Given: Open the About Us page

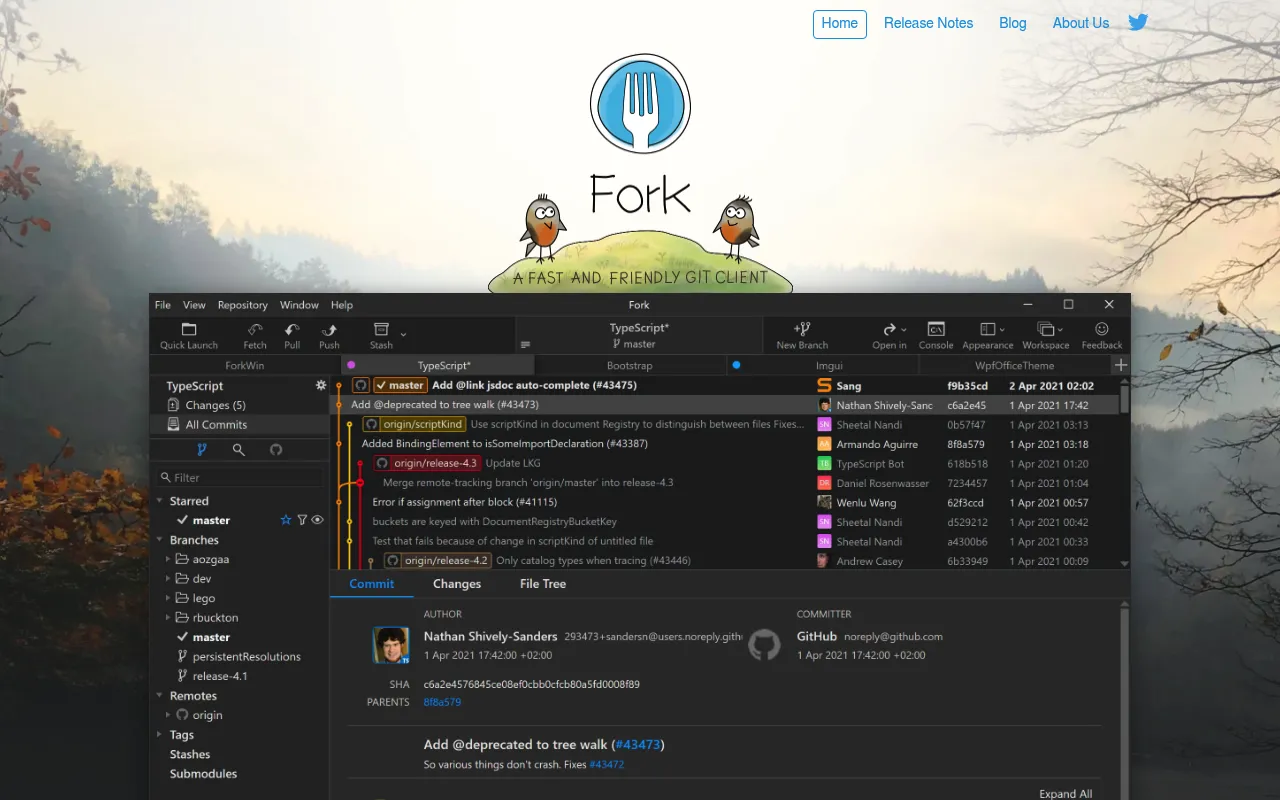Looking at the screenshot, I should click(x=1081, y=23).
